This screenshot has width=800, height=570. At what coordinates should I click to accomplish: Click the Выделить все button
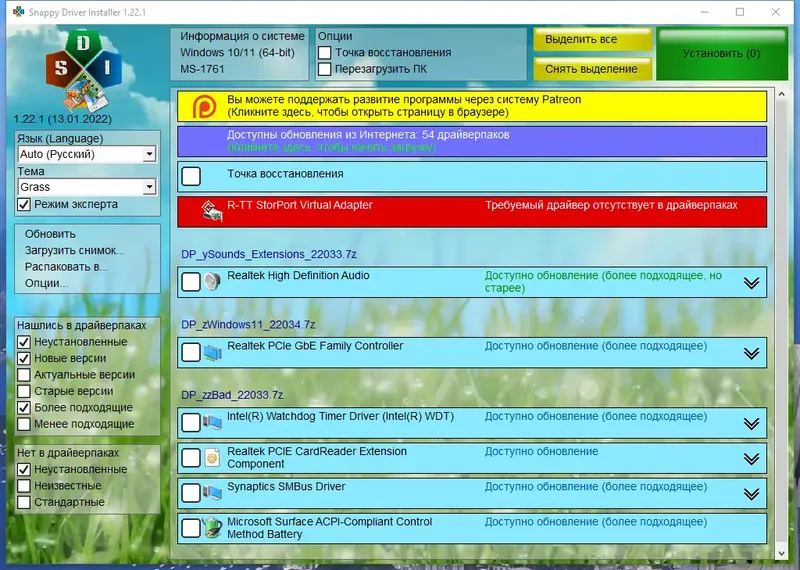point(592,39)
